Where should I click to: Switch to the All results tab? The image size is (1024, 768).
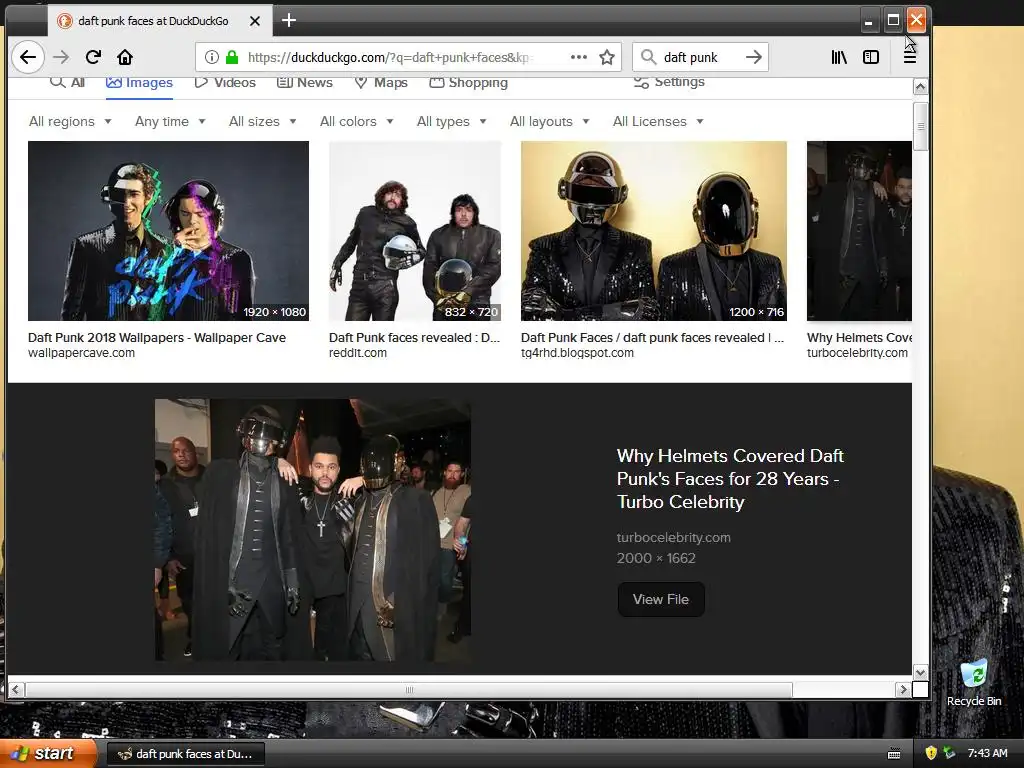pyautogui.click(x=68, y=82)
